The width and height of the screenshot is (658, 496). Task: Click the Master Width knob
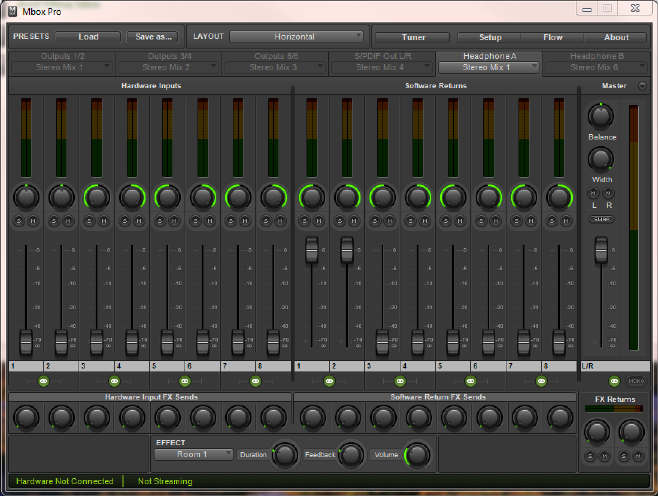click(x=601, y=159)
